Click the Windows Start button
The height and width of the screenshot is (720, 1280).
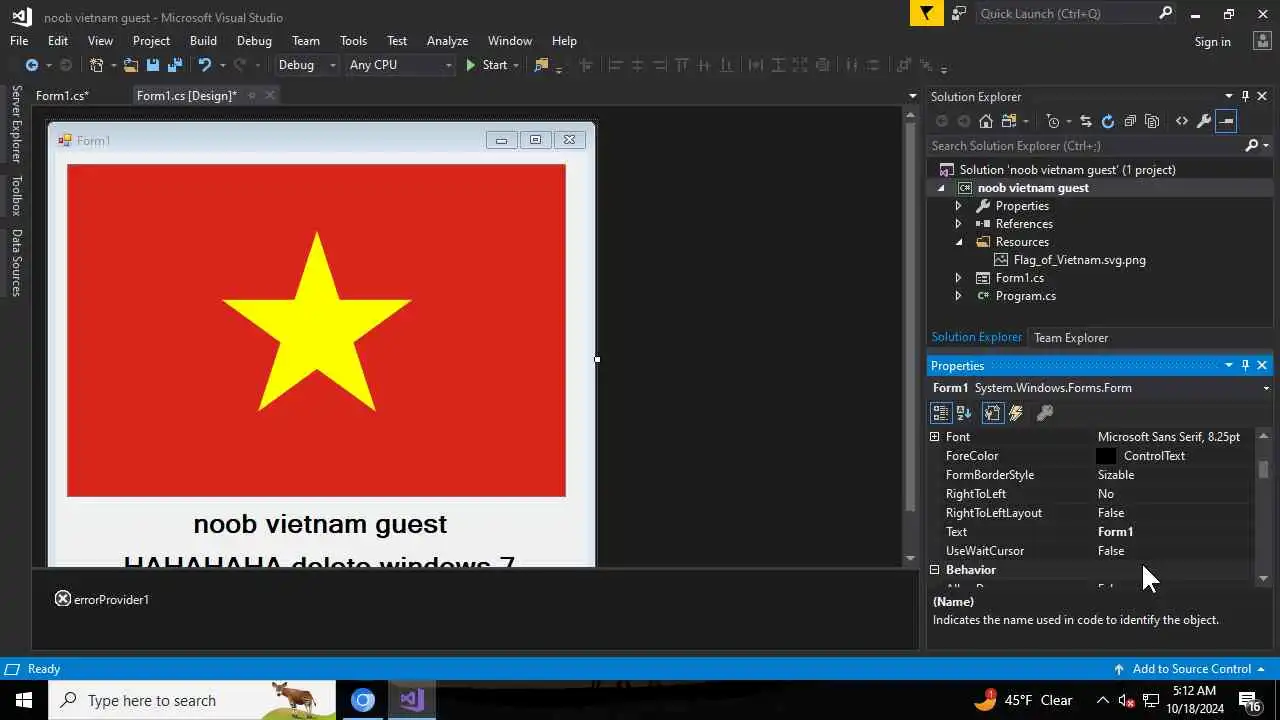[x=24, y=700]
